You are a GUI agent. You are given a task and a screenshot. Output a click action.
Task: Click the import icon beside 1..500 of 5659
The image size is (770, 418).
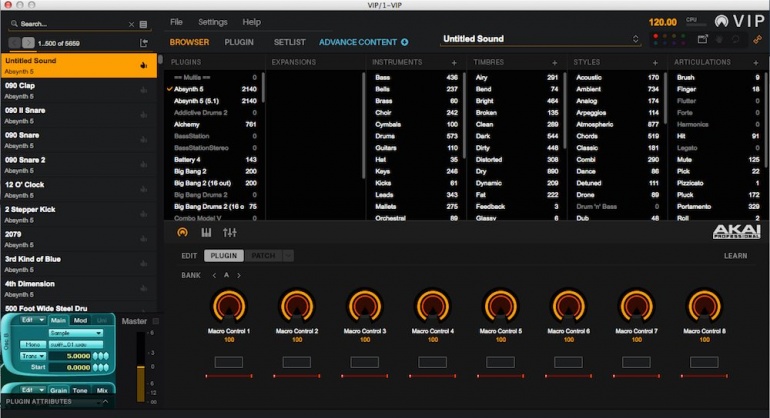144,43
